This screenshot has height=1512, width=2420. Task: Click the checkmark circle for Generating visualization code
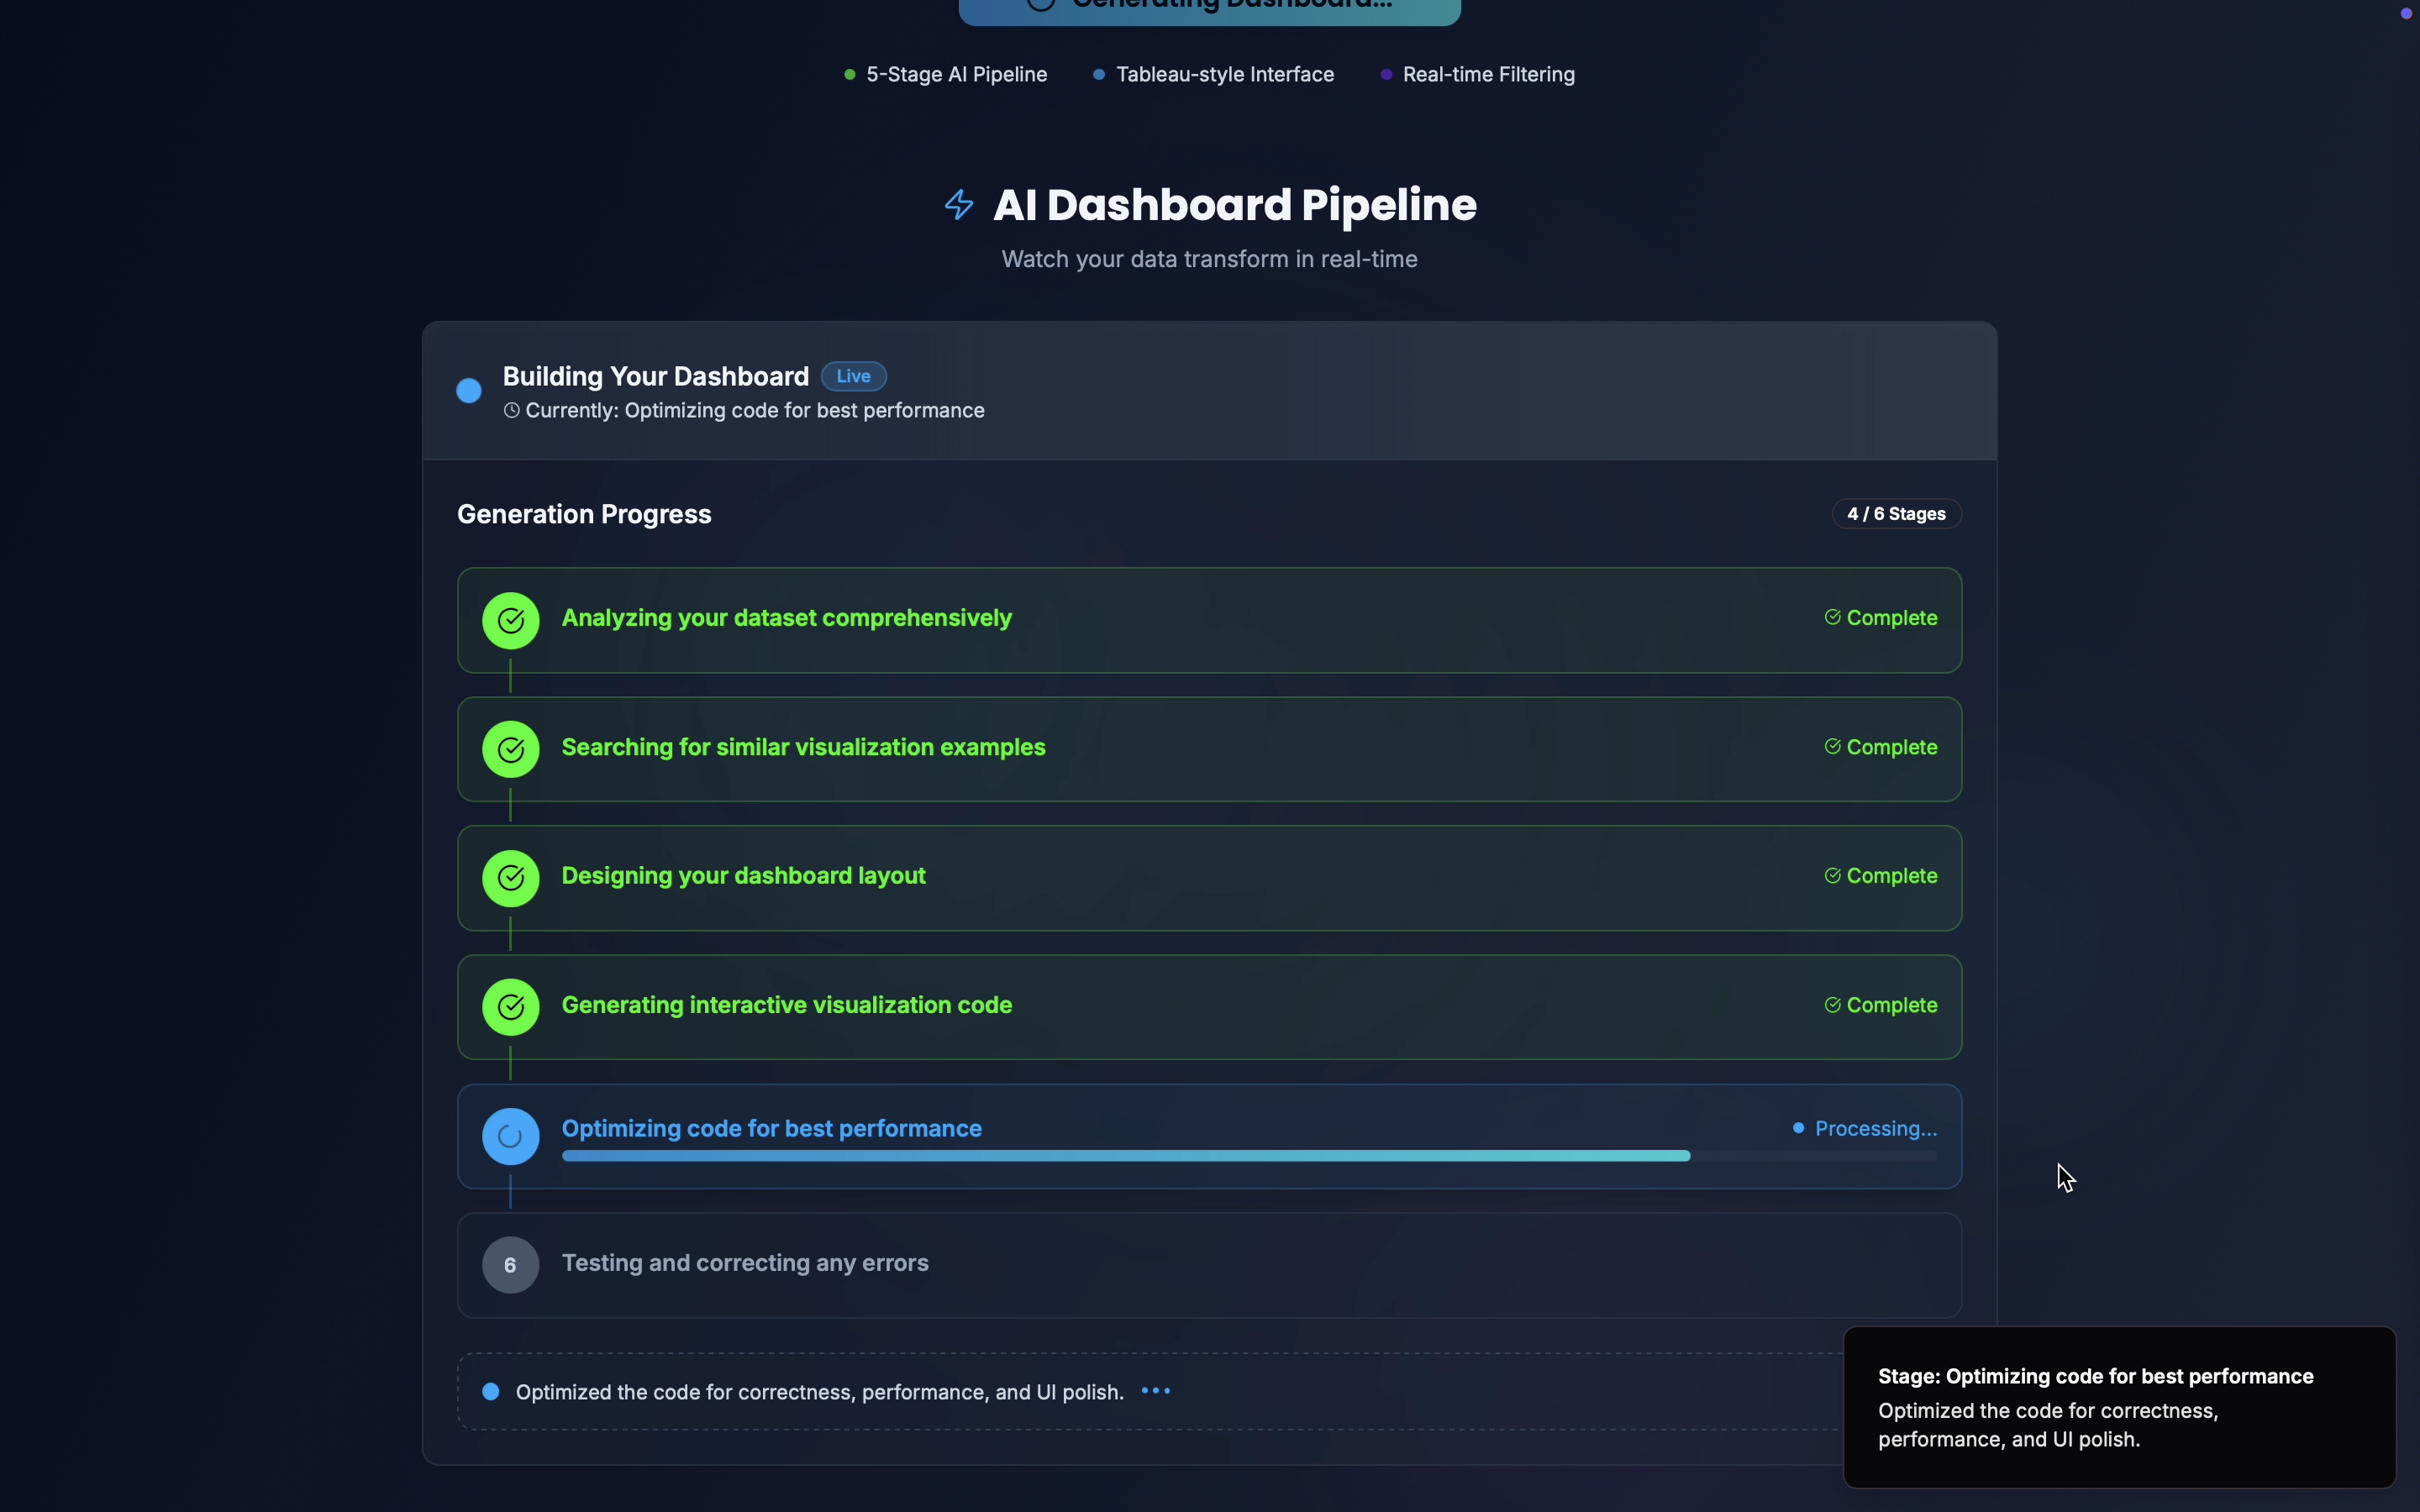pos(511,1007)
